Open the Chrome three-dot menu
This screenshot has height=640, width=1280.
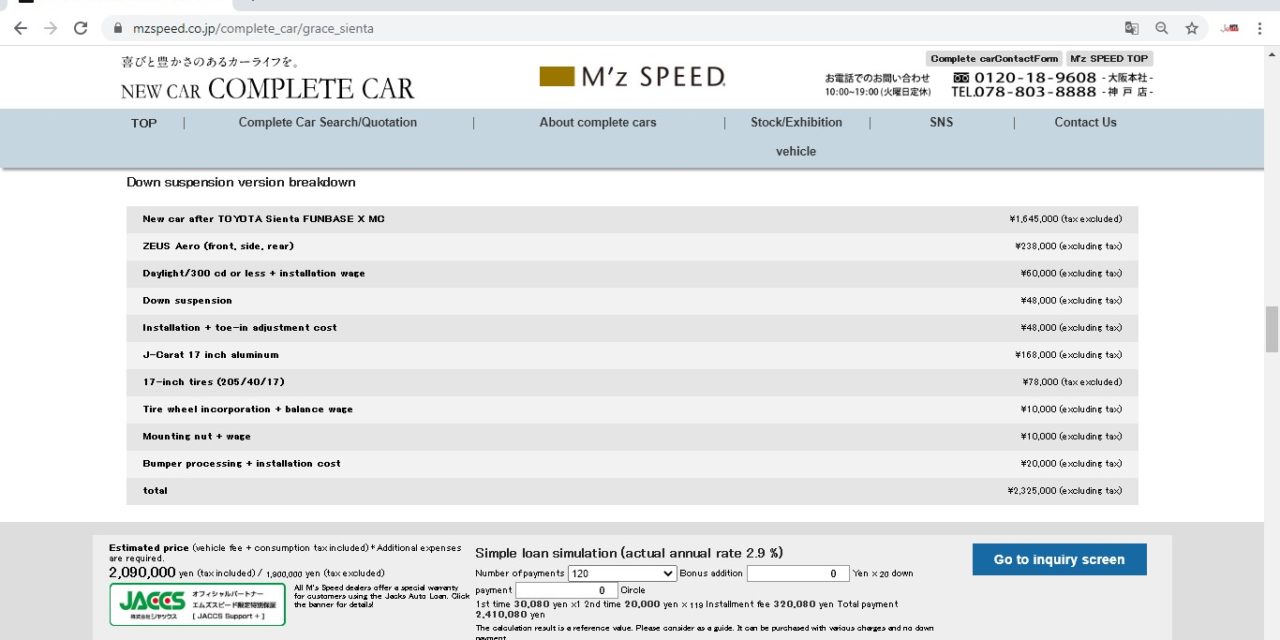tap(1260, 28)
